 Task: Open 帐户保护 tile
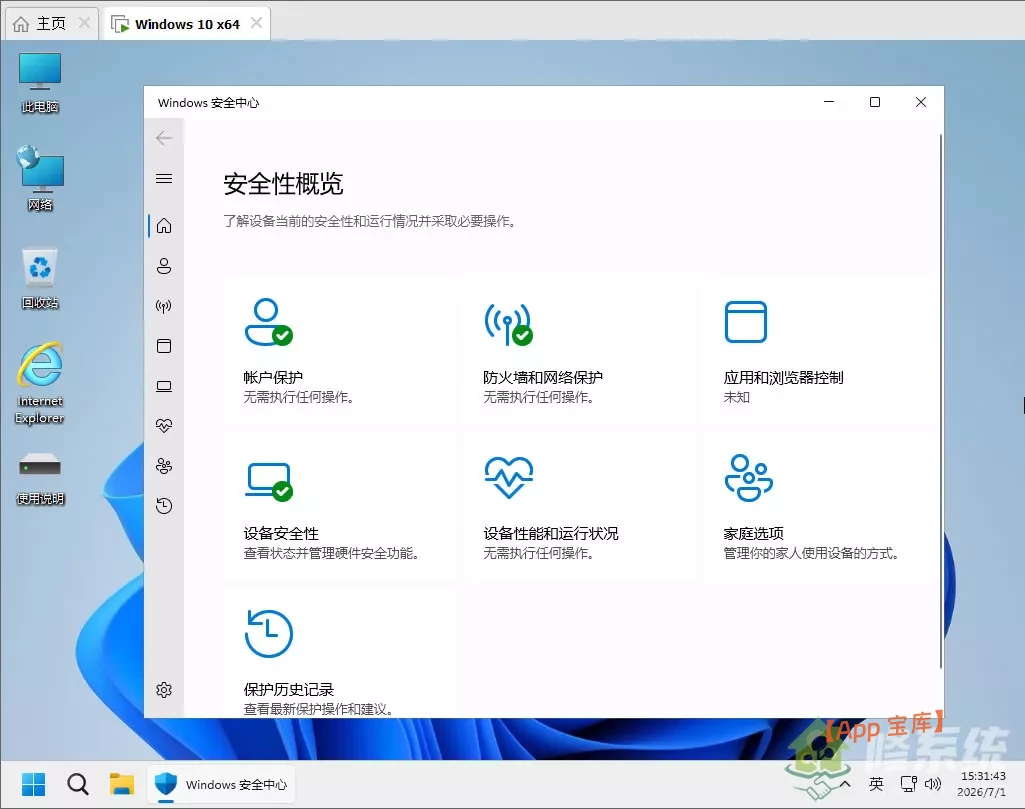[339, 352]
